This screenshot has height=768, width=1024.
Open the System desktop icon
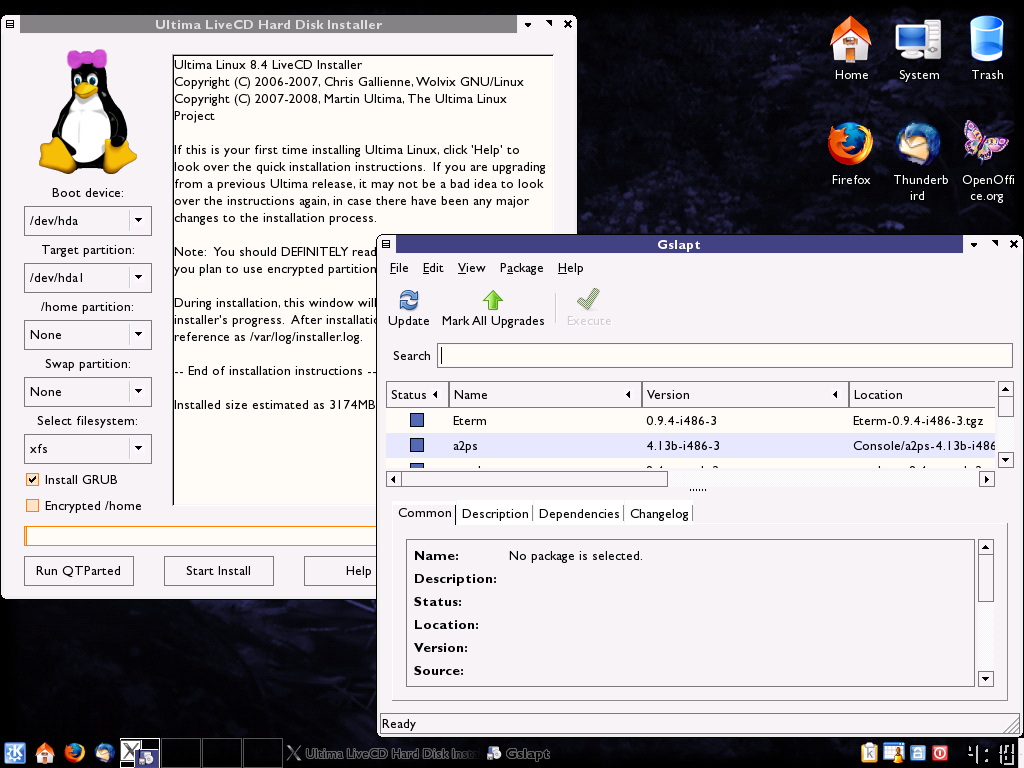tap(918, 41)
